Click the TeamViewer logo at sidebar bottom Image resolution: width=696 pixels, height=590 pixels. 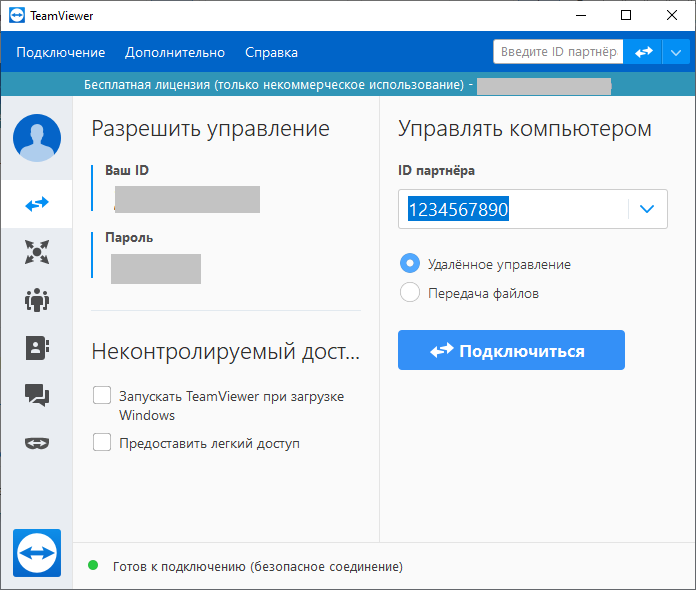[x=37, y=553]
